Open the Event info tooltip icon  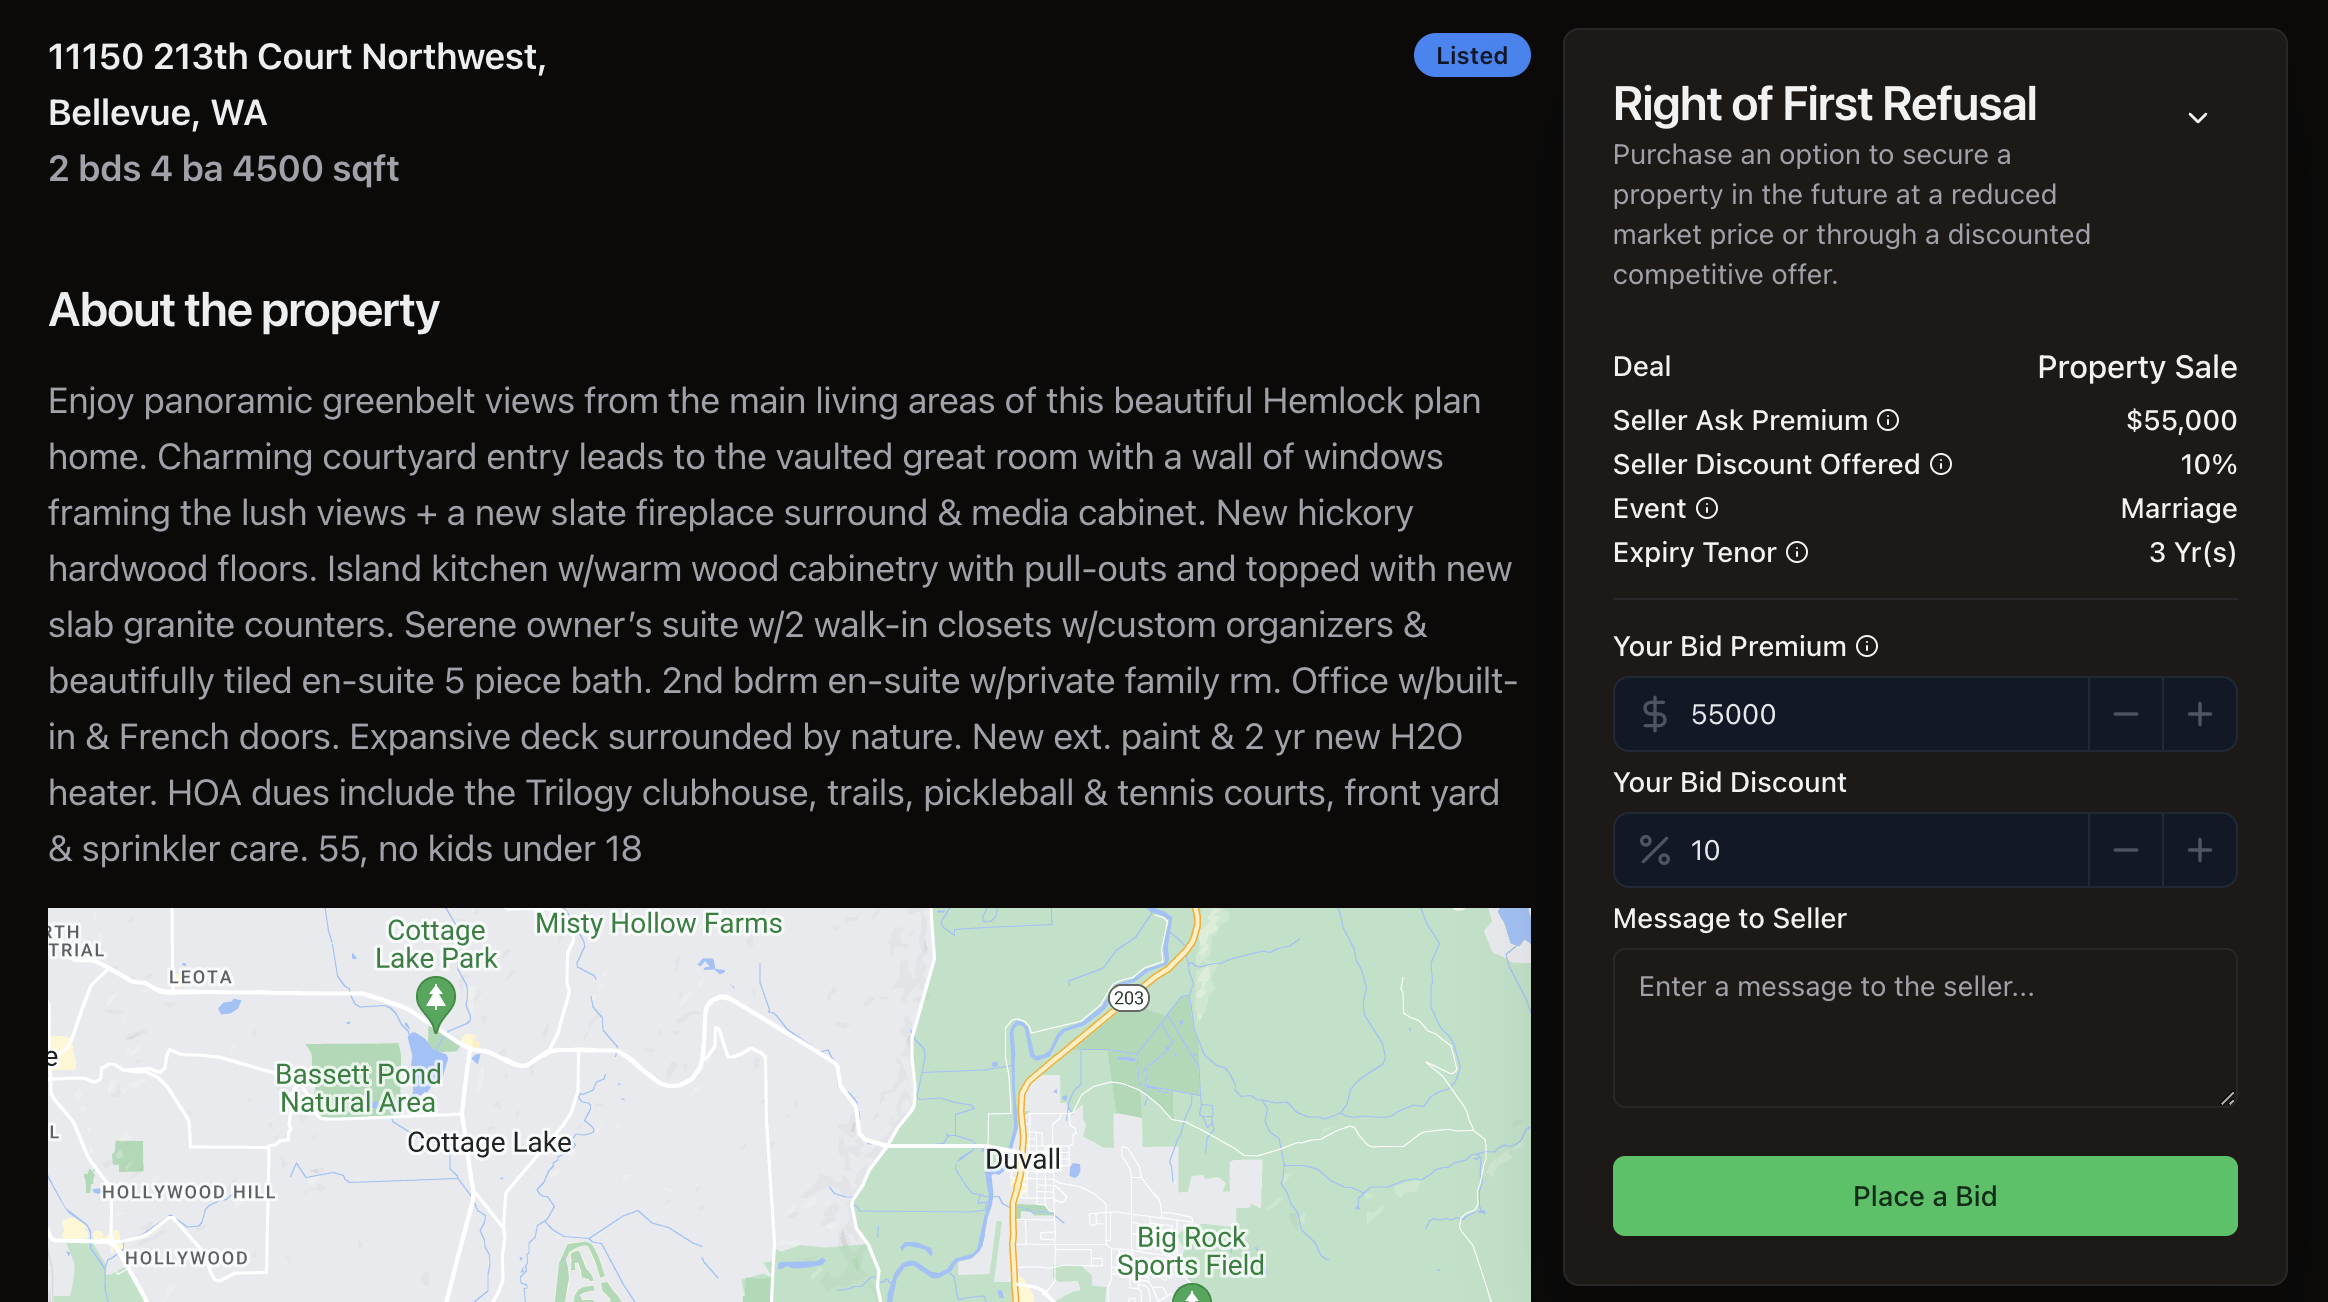[1707, 508]
